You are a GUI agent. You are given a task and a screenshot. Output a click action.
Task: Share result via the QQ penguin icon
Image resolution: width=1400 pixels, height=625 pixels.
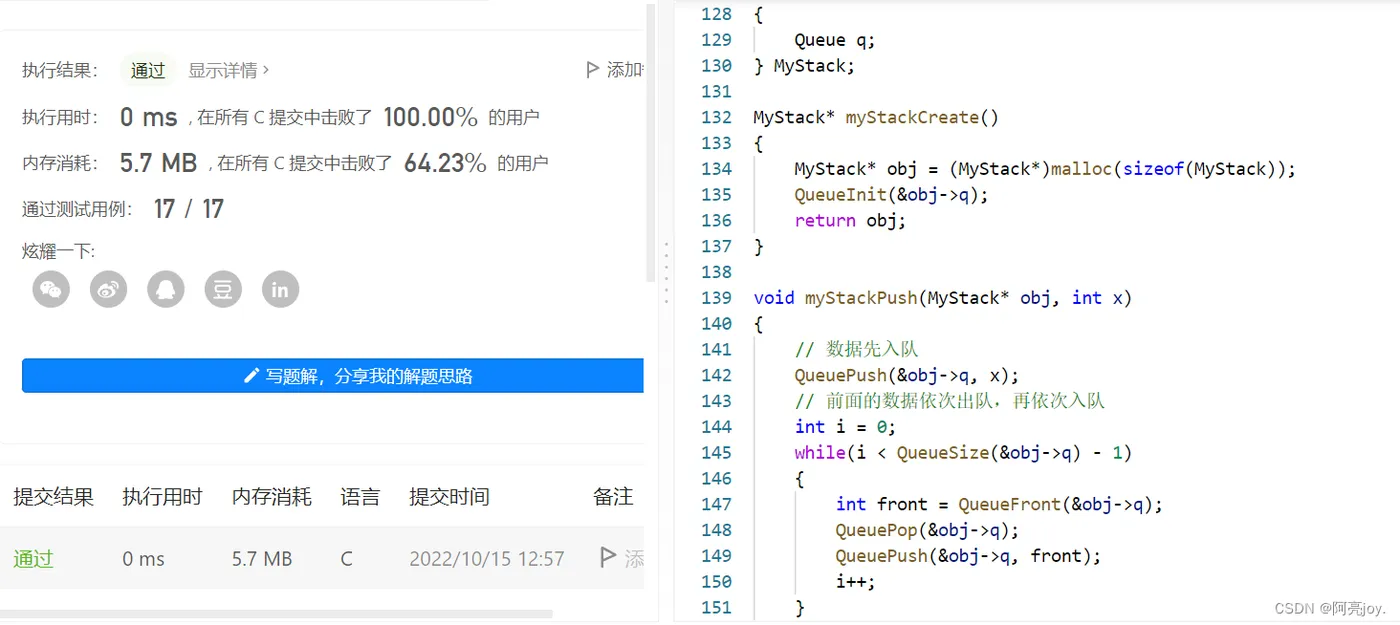(x=165, y=289)
